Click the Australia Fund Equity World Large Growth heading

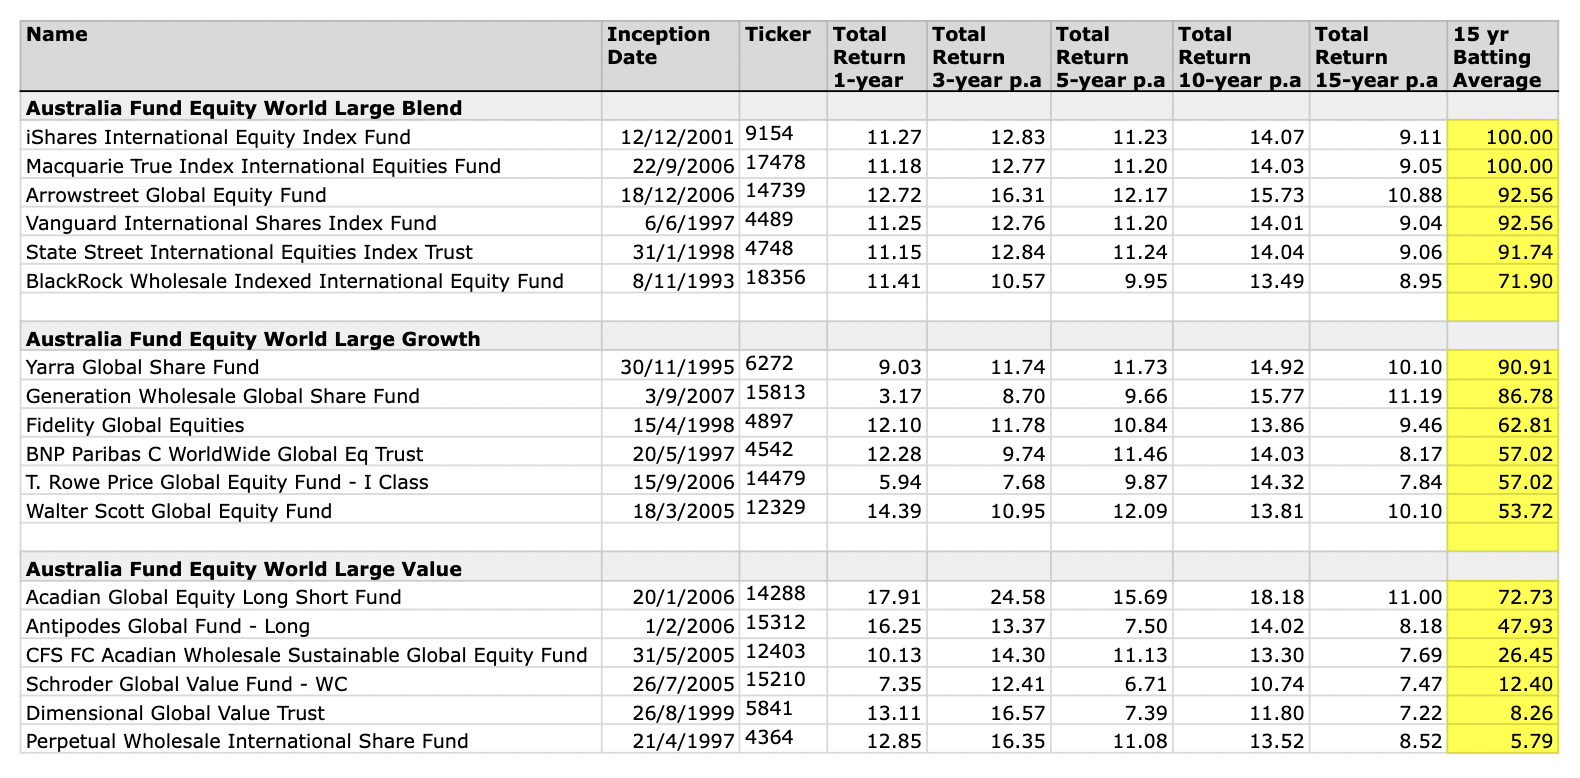[x=253, y=339]
